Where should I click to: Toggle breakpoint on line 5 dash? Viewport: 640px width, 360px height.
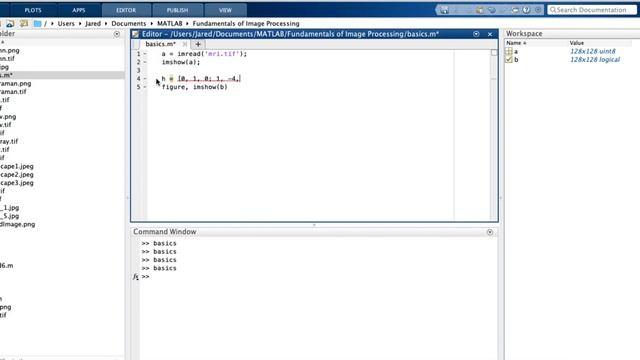[145, 87]
